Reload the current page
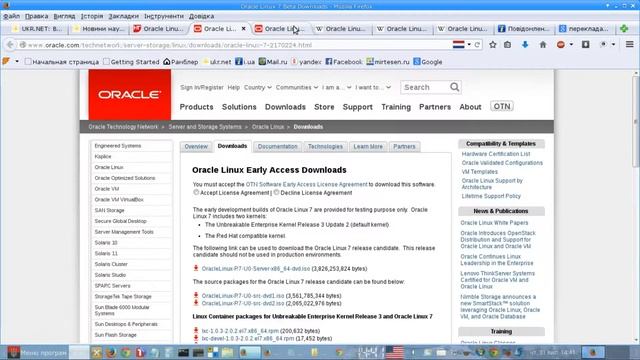 coord(477,44)
